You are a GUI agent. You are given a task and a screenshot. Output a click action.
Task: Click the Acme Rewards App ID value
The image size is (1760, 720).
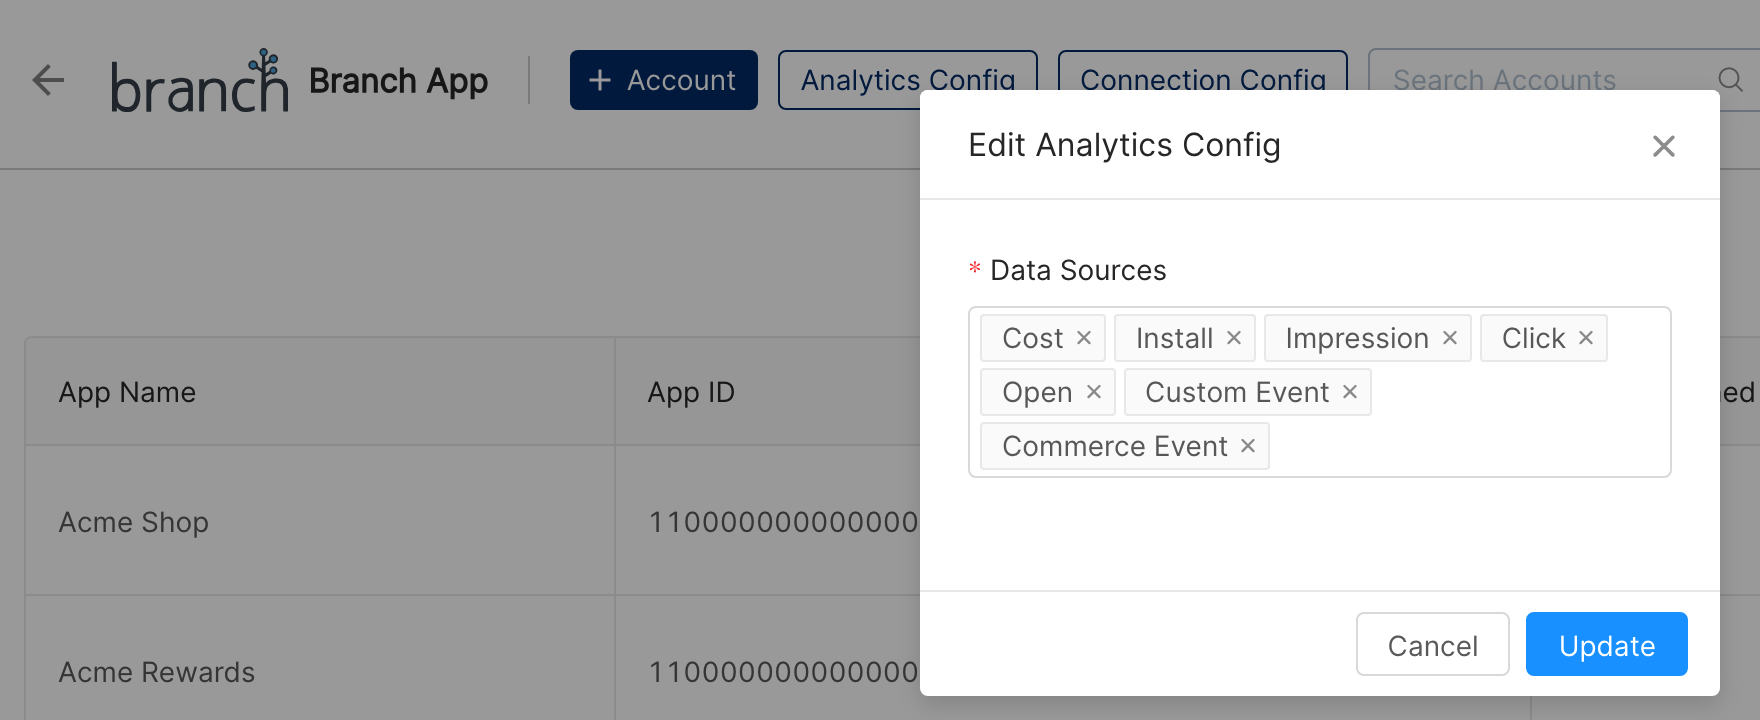pyautogui.click(x=784, y=672)
